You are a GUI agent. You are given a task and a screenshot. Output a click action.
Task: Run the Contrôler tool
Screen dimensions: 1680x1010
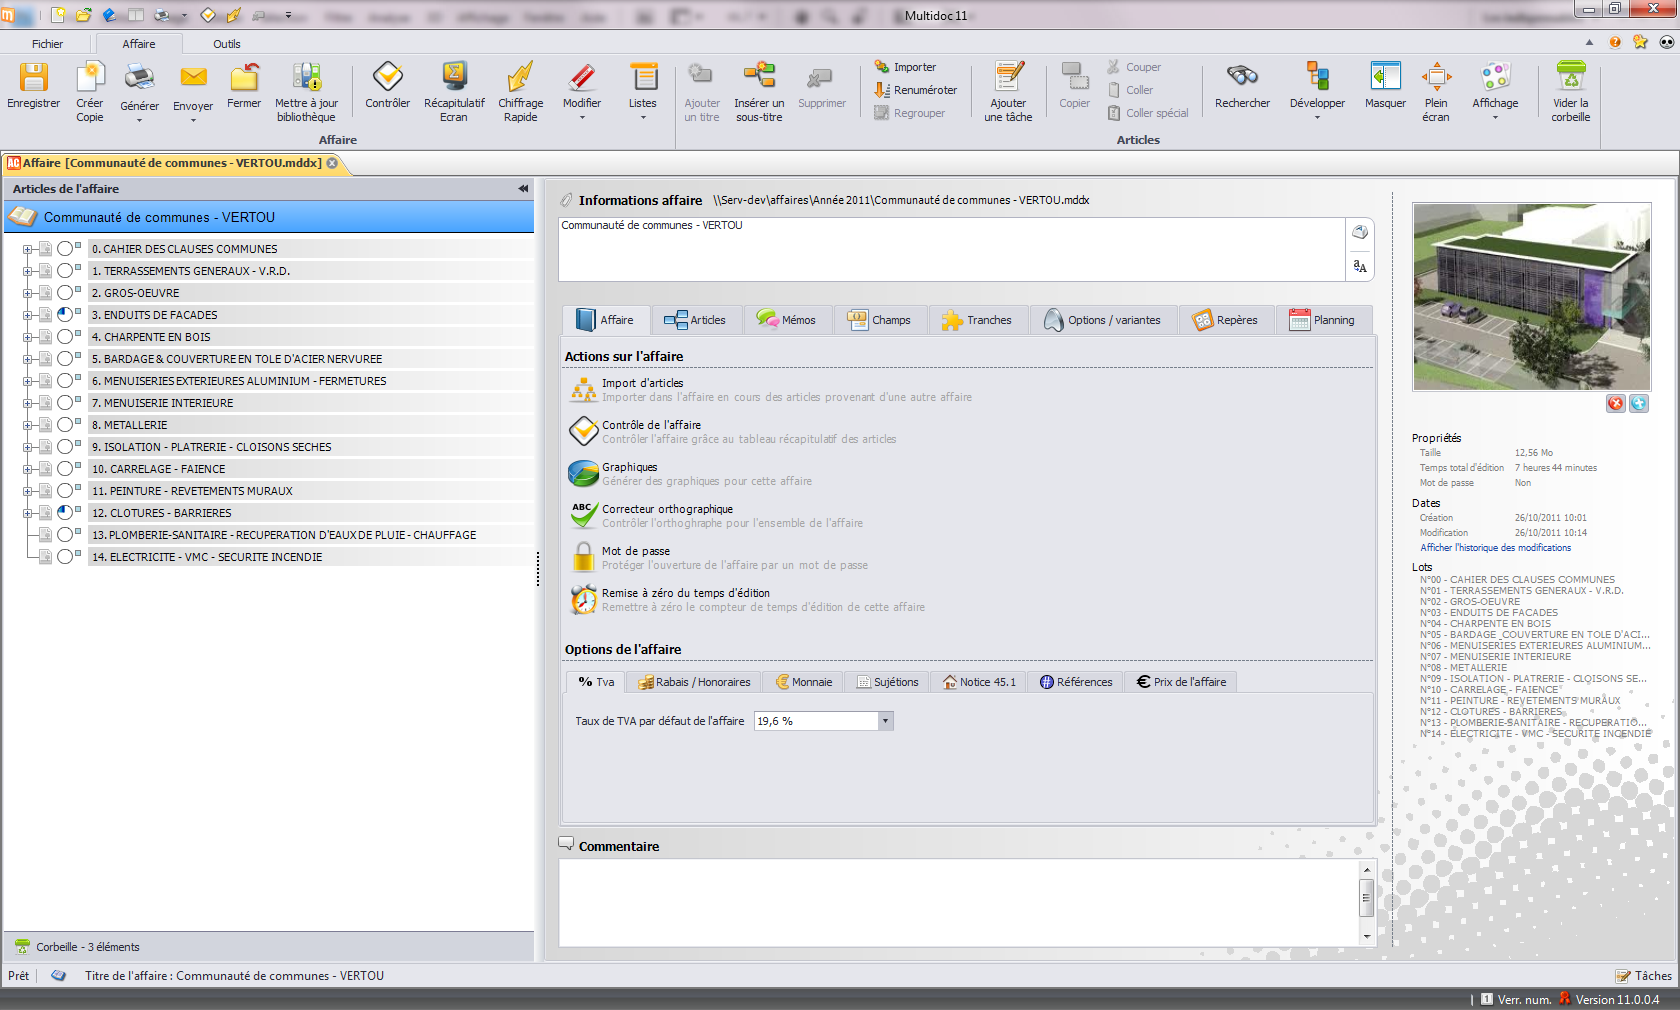coord(387,77)
